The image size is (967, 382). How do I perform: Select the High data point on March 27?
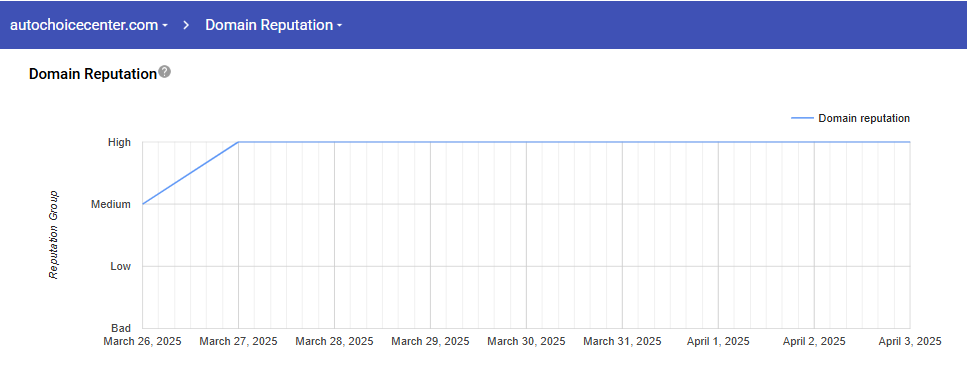pos(239,142)
